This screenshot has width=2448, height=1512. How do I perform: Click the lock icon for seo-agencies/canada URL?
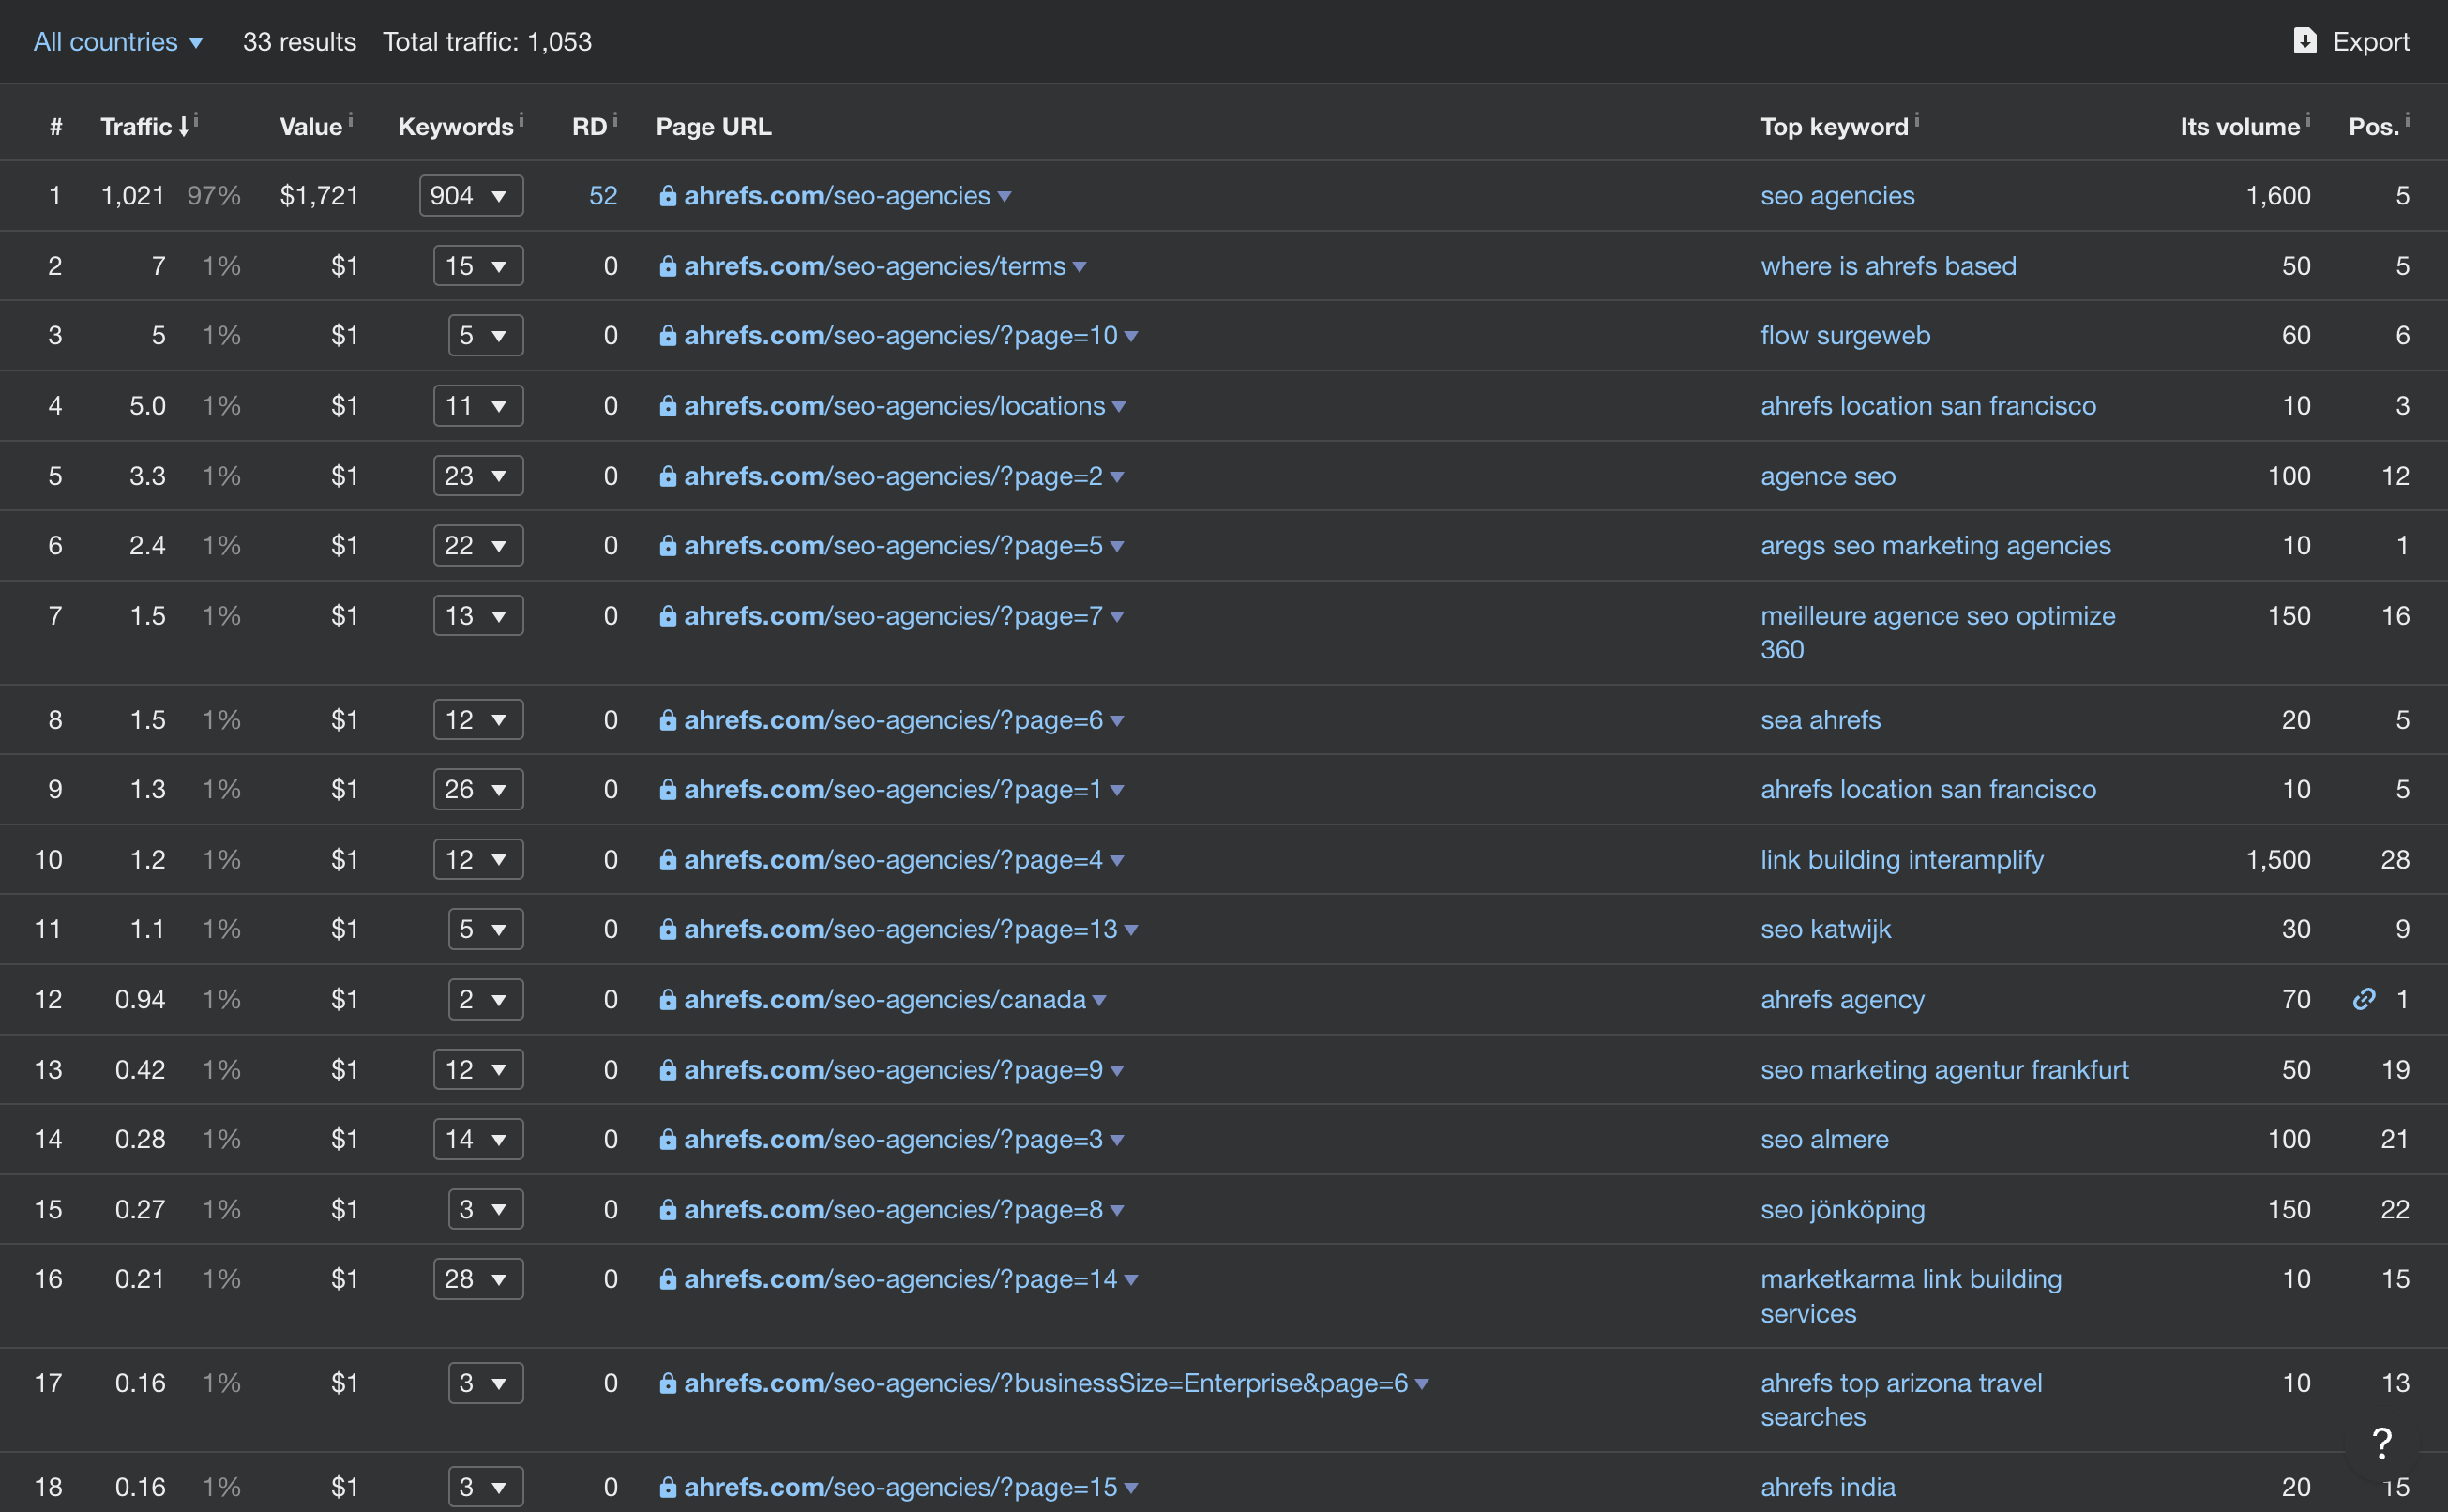coord(667,999)
